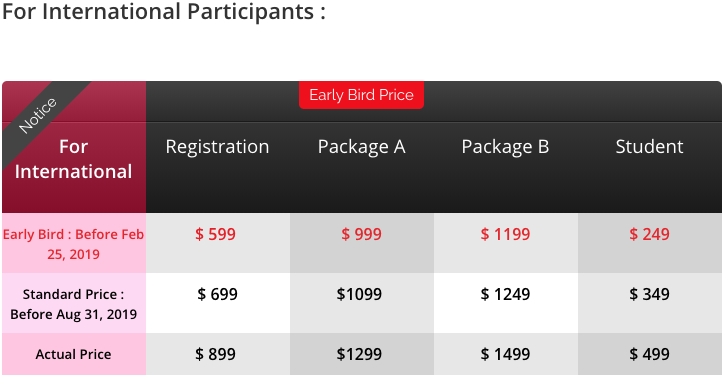This screenshot has height=375, width=724.
Task: Click the $ 1199 early bird Package B price
Action: 505,234
